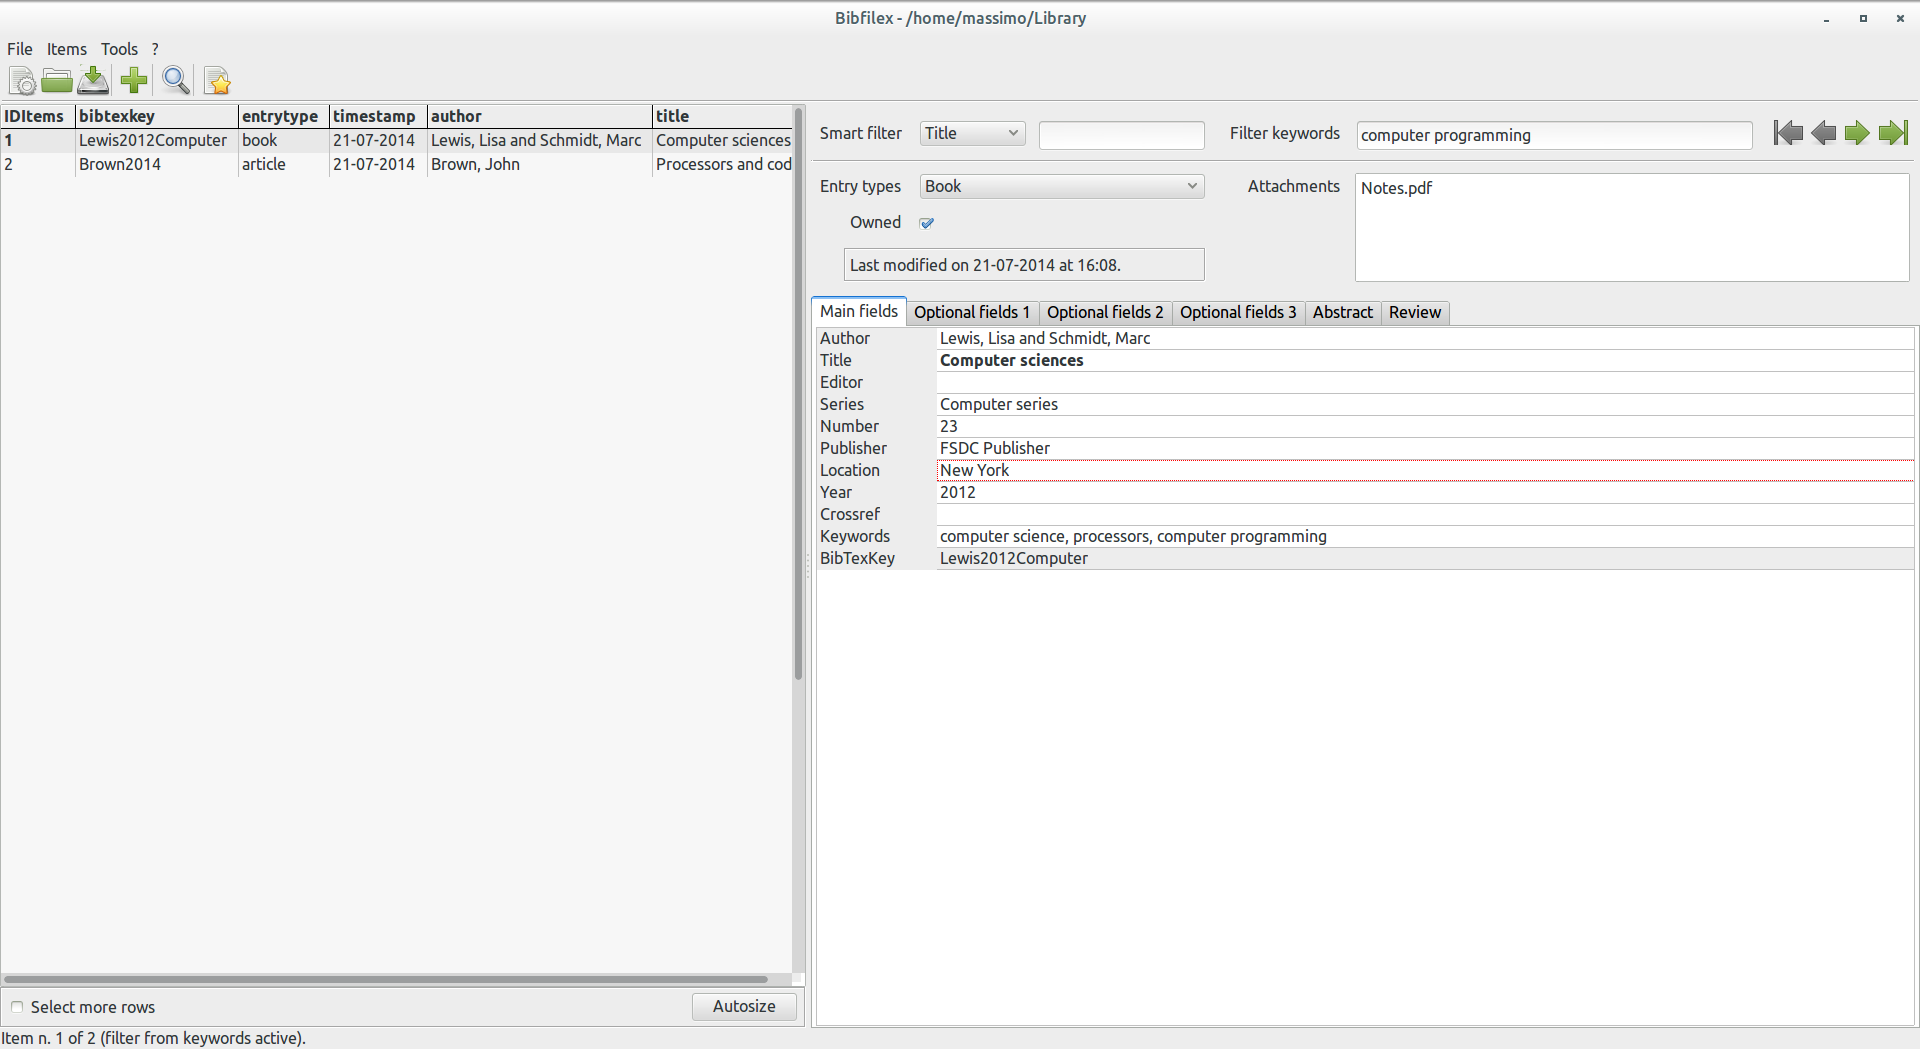
Task: Click the empty Crossref field
Action: 1425,514
